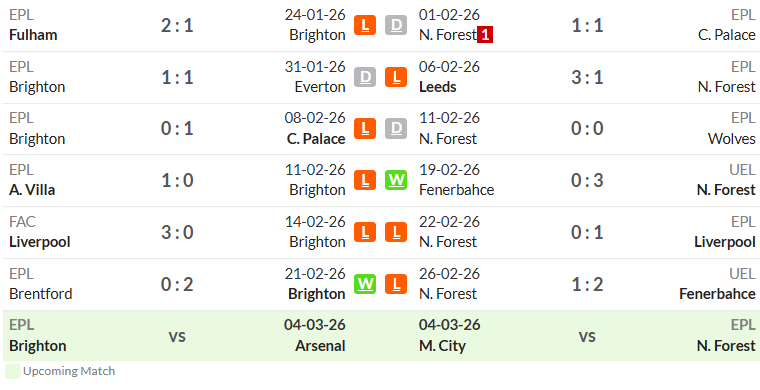Click the red card indicator beside N. Forest
The width and height of the screenshot is (760, 390).
pos(485,35)
